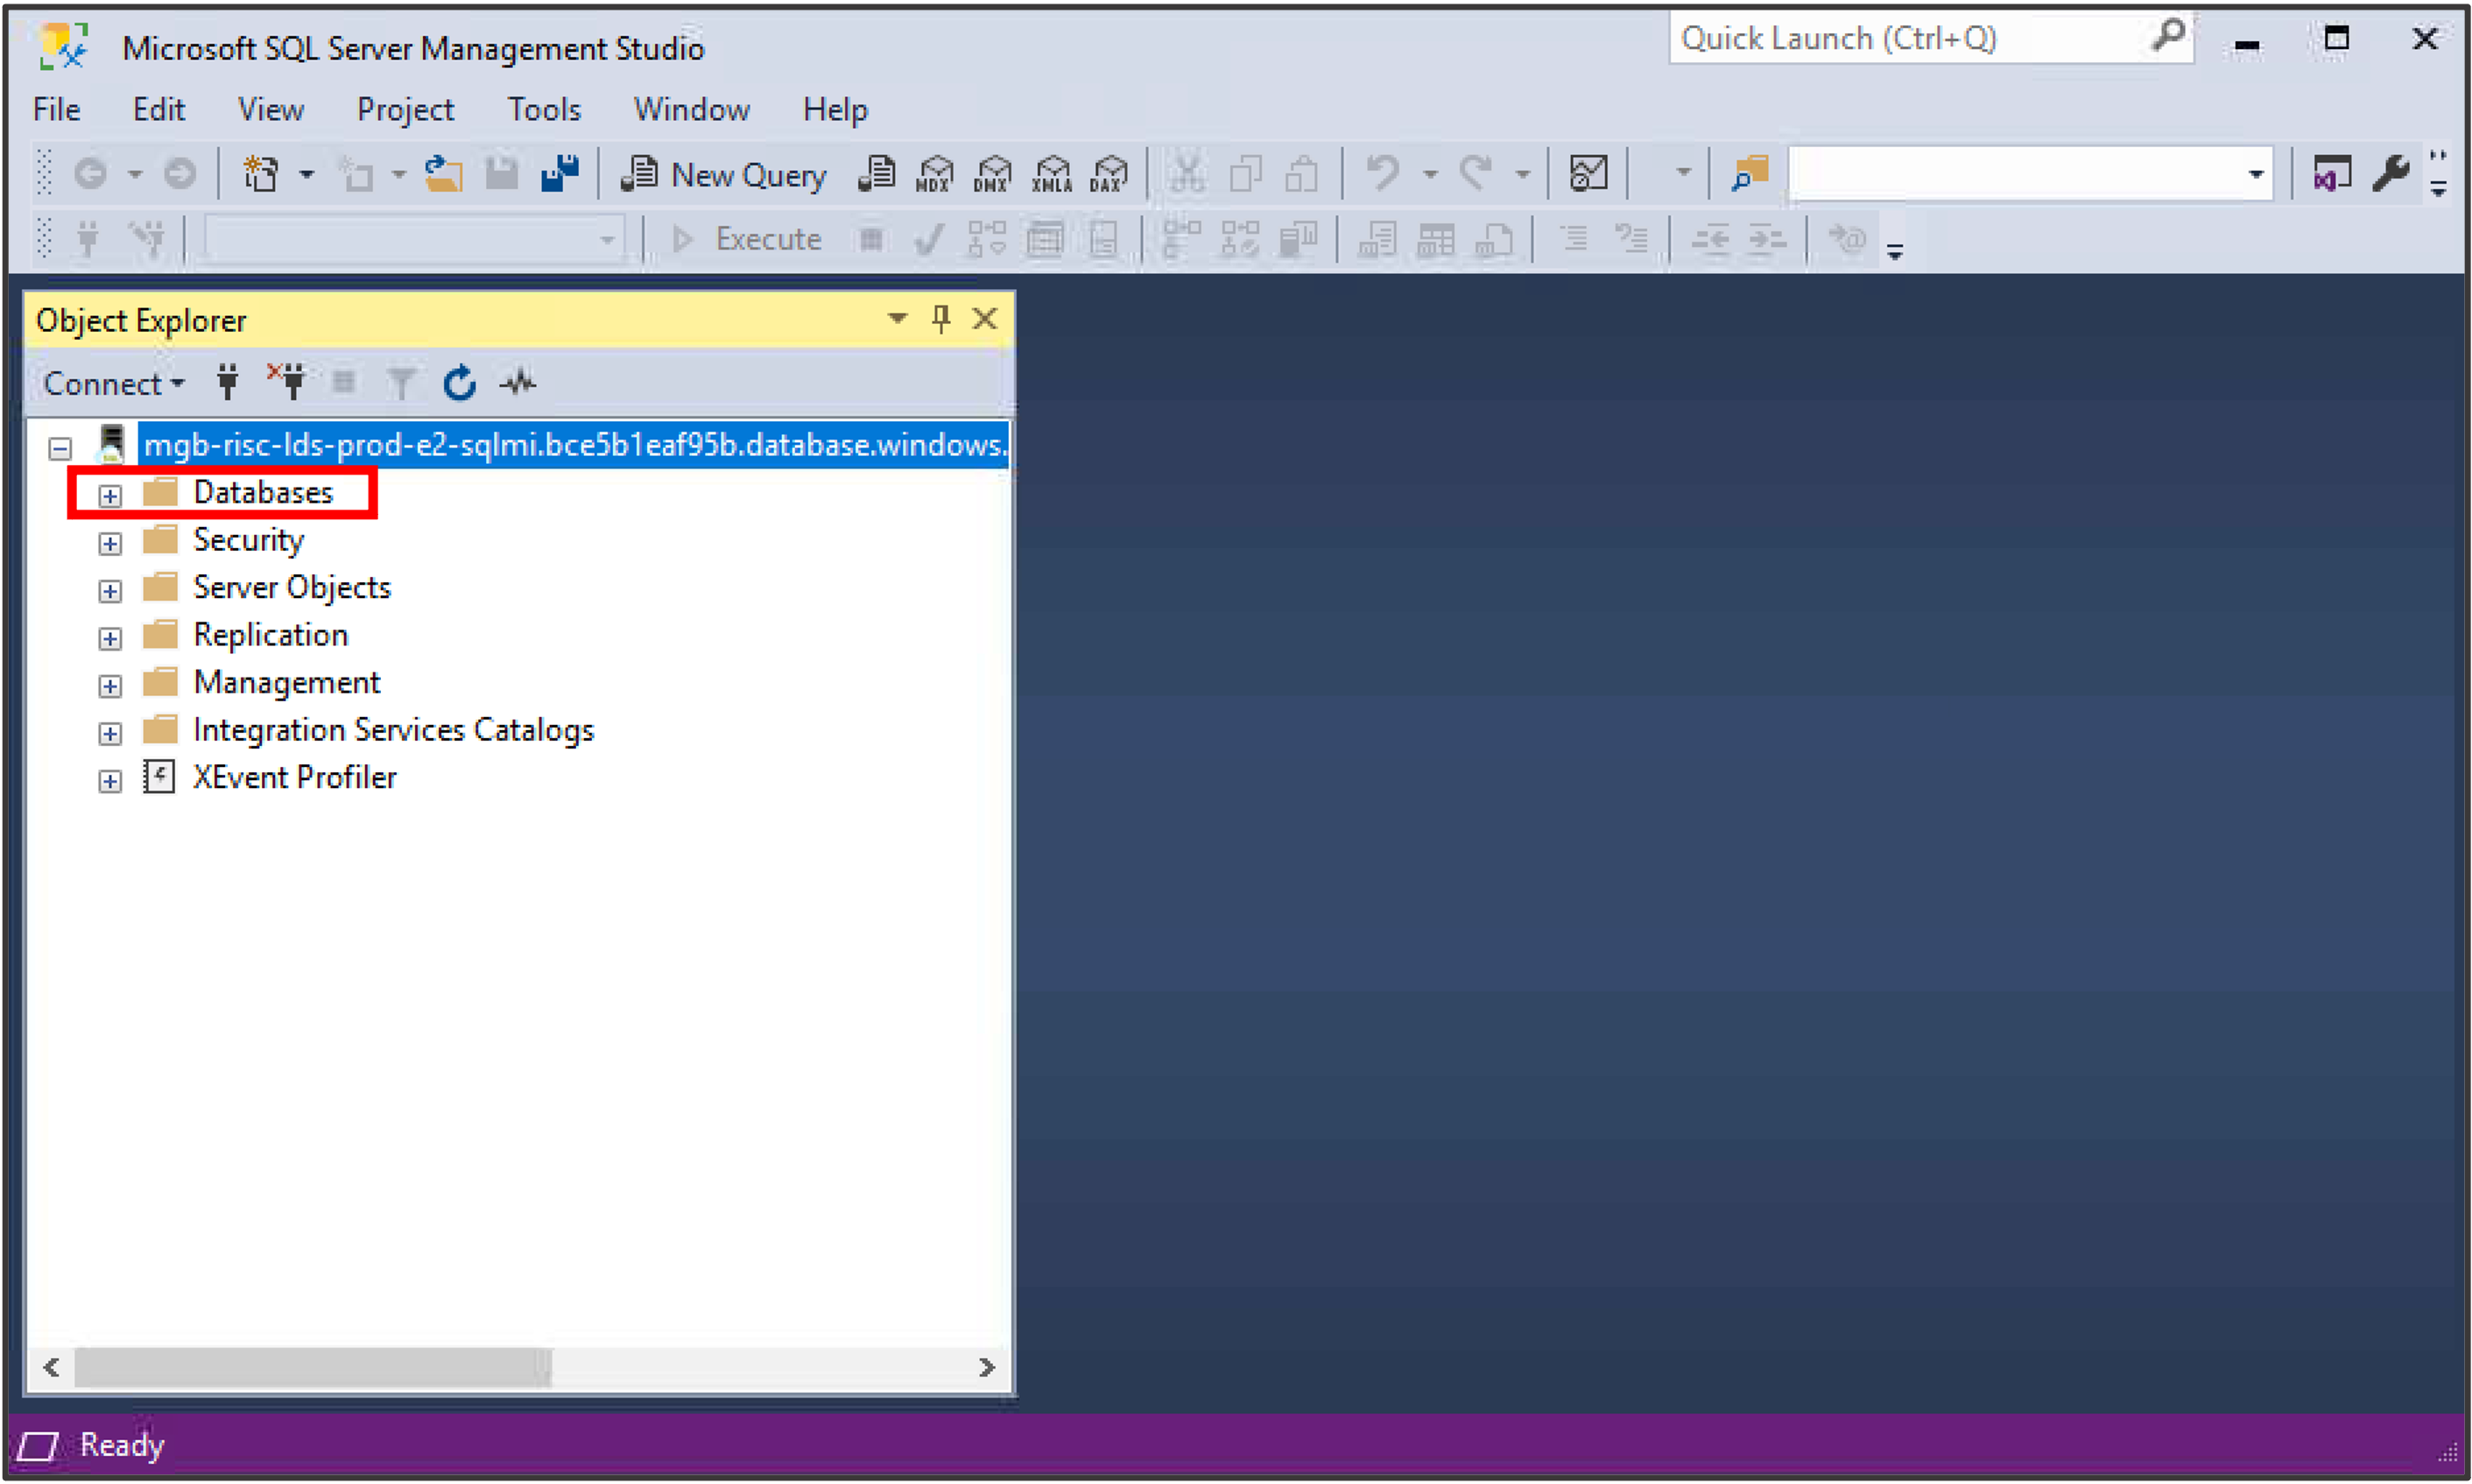Screen dimensions: 2472x1484
Task: Select the Management tree item
Action: (287, 683)
